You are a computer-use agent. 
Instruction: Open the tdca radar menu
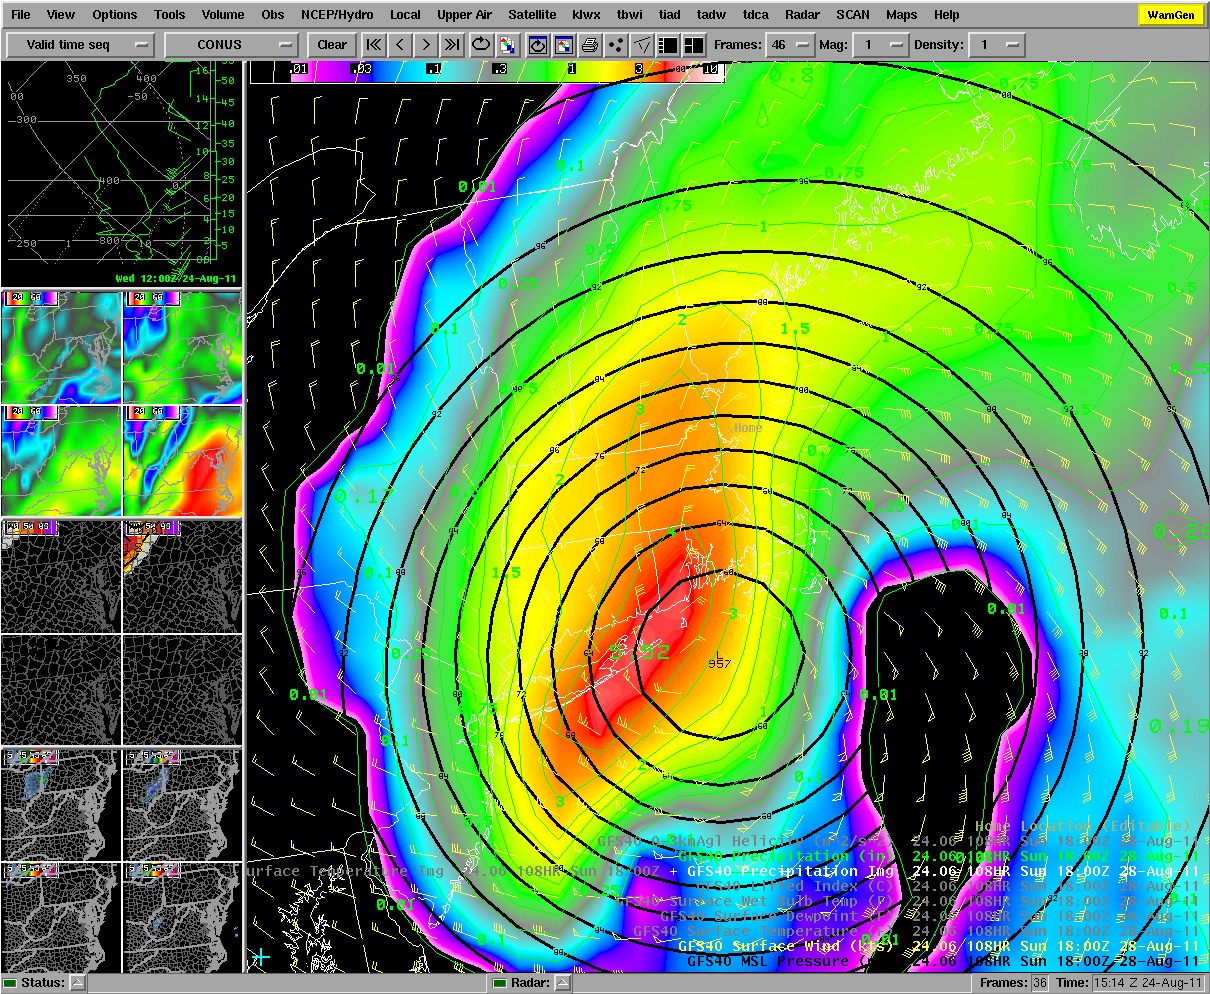click(x=756, y=15)
